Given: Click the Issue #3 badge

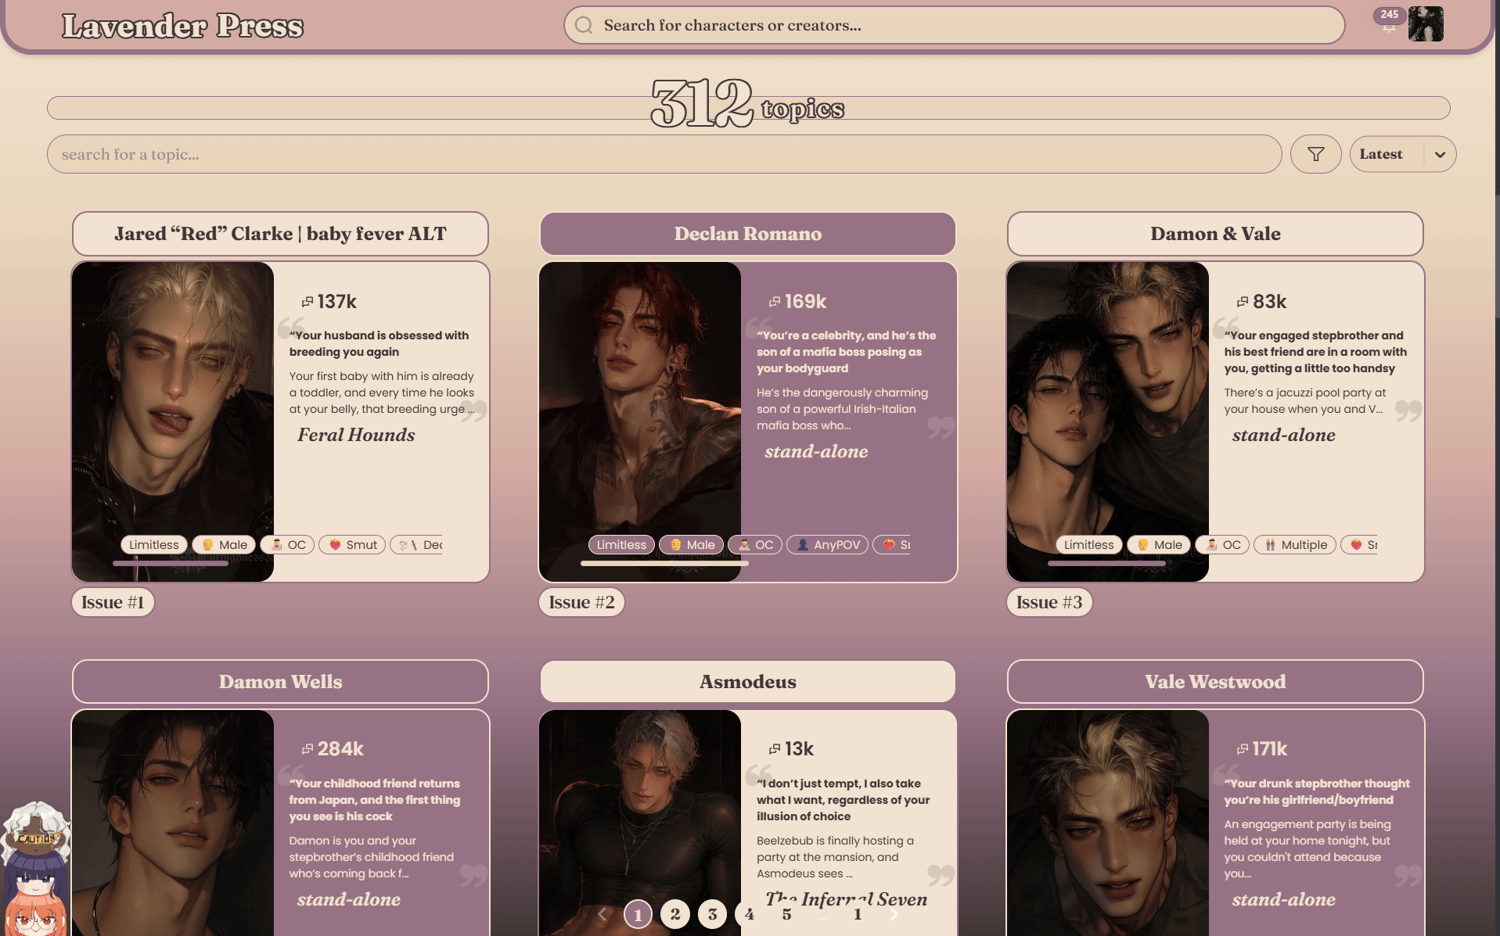Looking at the screenshot, I should [1049, 602].
